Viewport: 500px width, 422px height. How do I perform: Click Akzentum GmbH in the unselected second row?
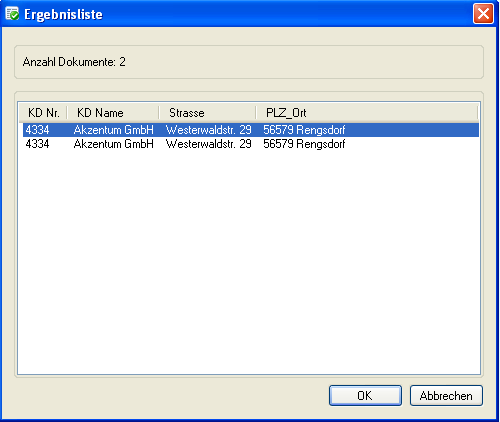(114, 144)
